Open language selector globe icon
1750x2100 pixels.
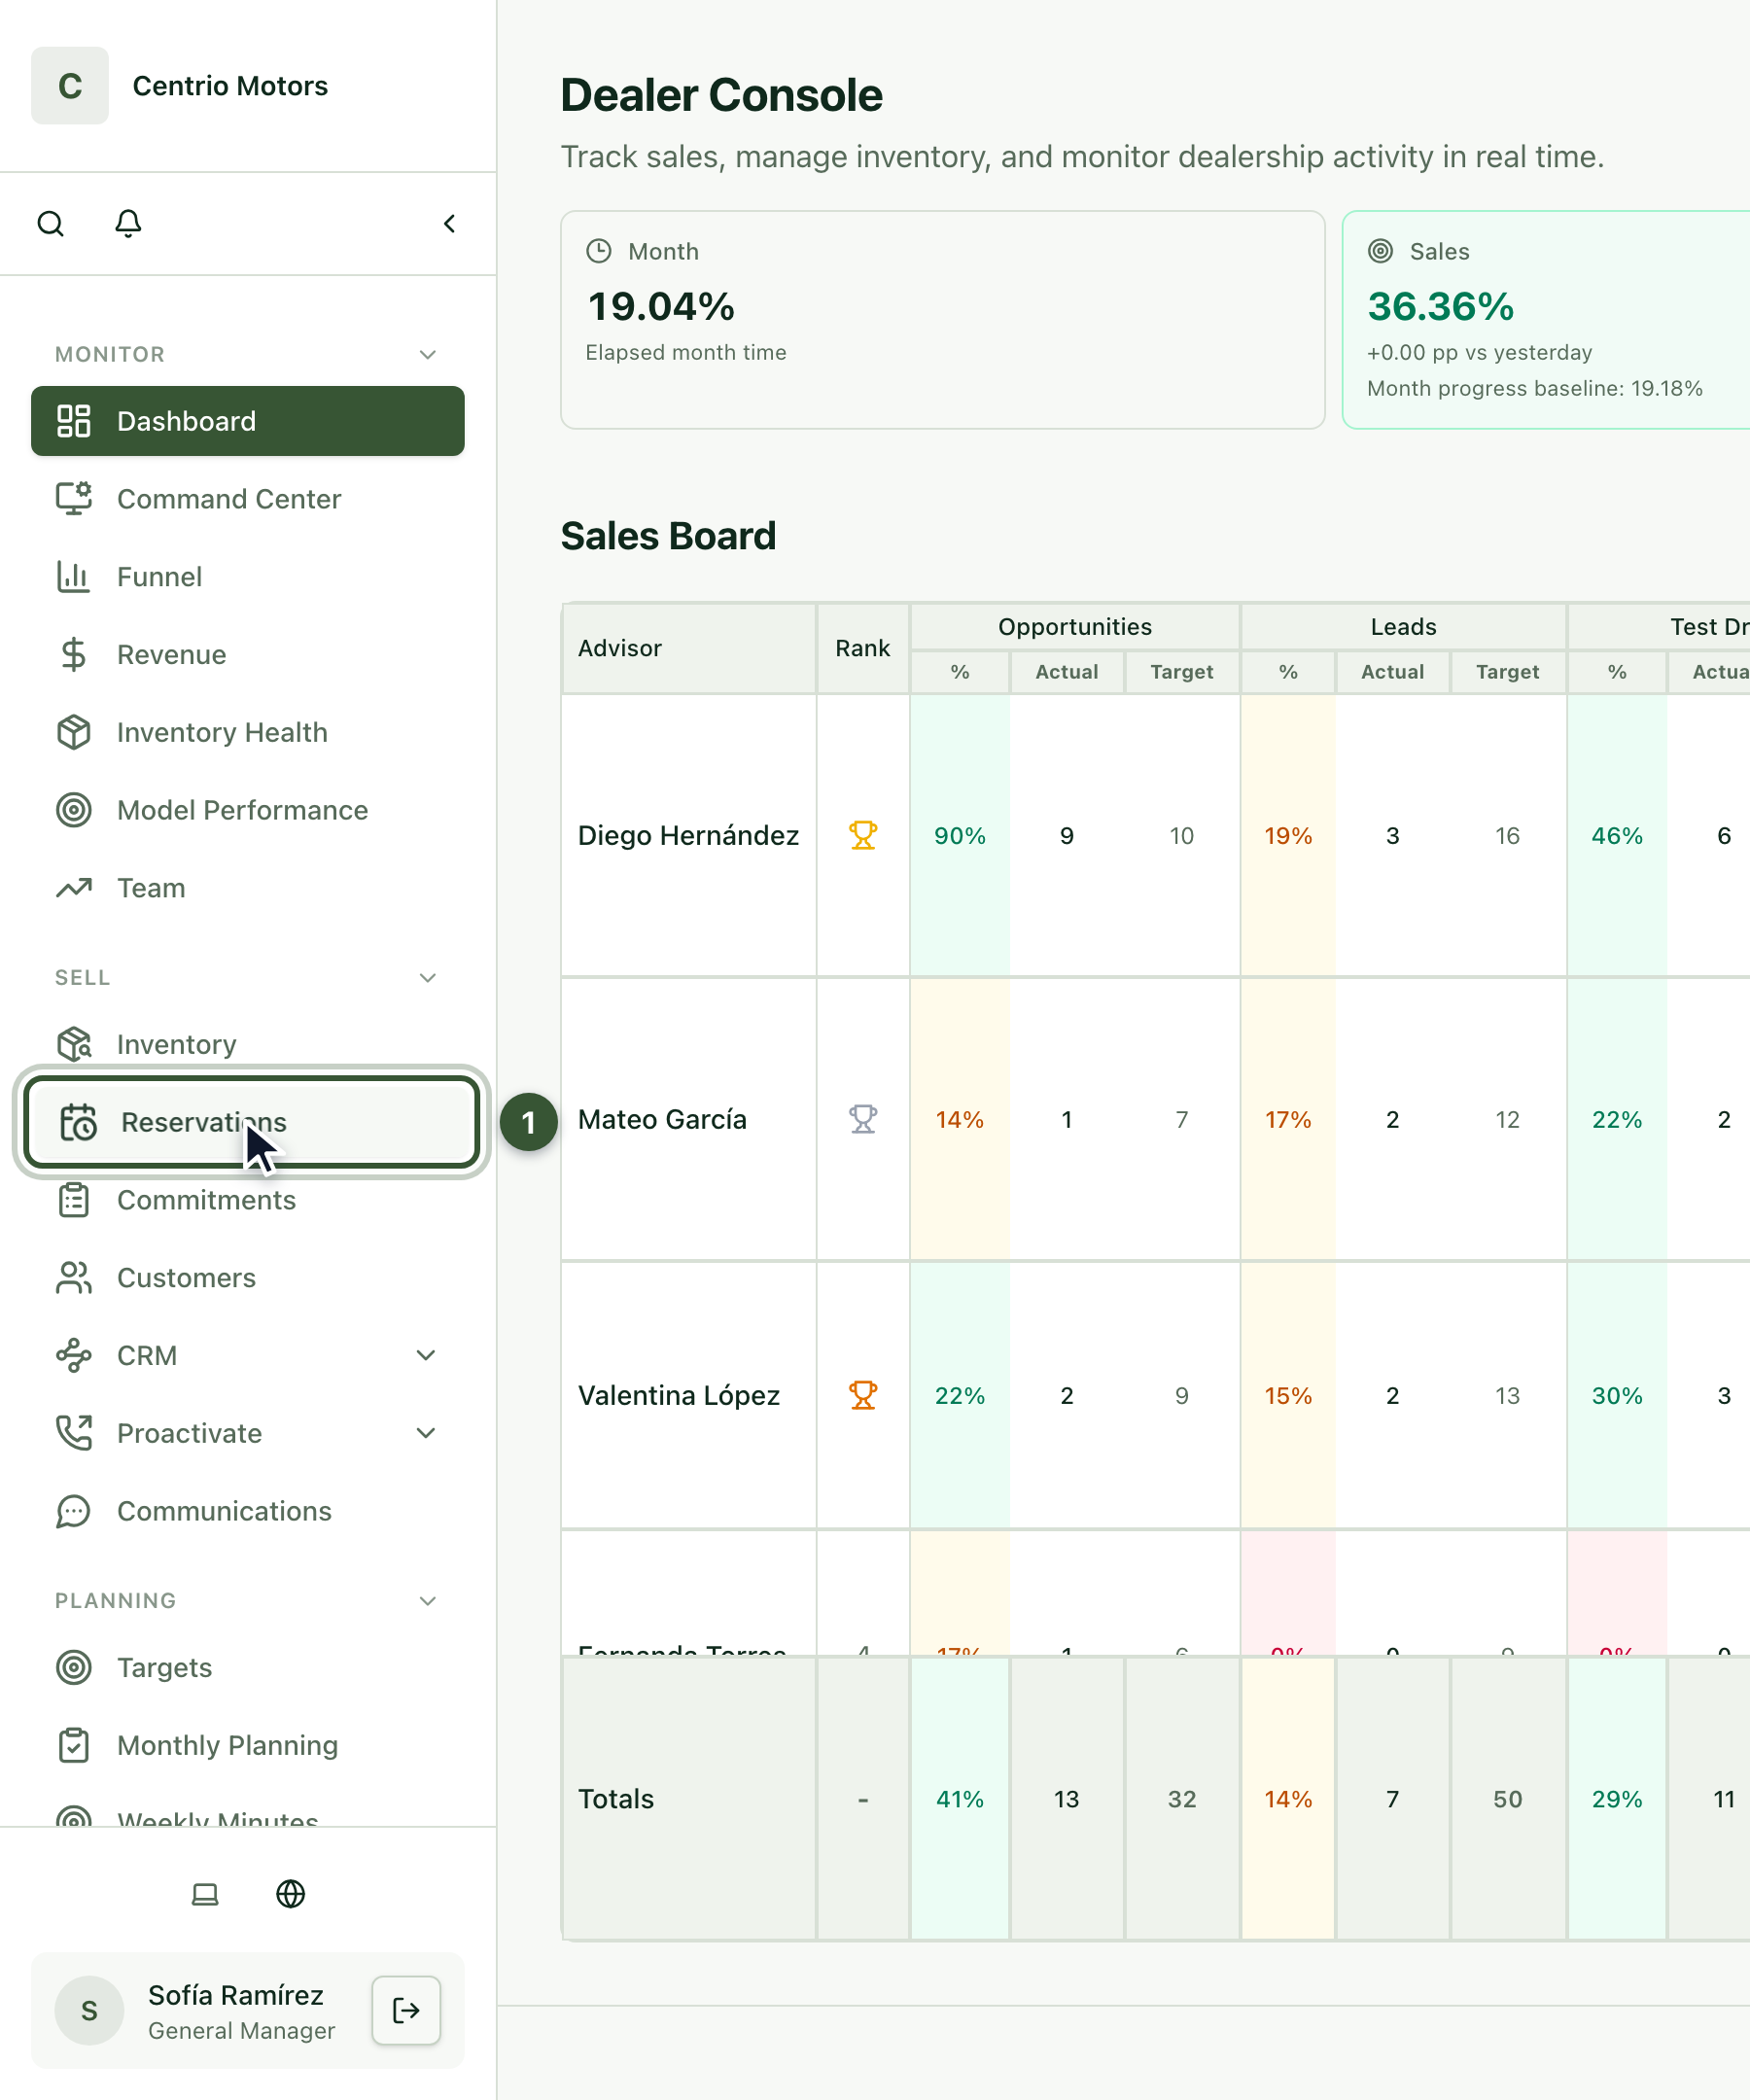click(x=291, y=1894)
